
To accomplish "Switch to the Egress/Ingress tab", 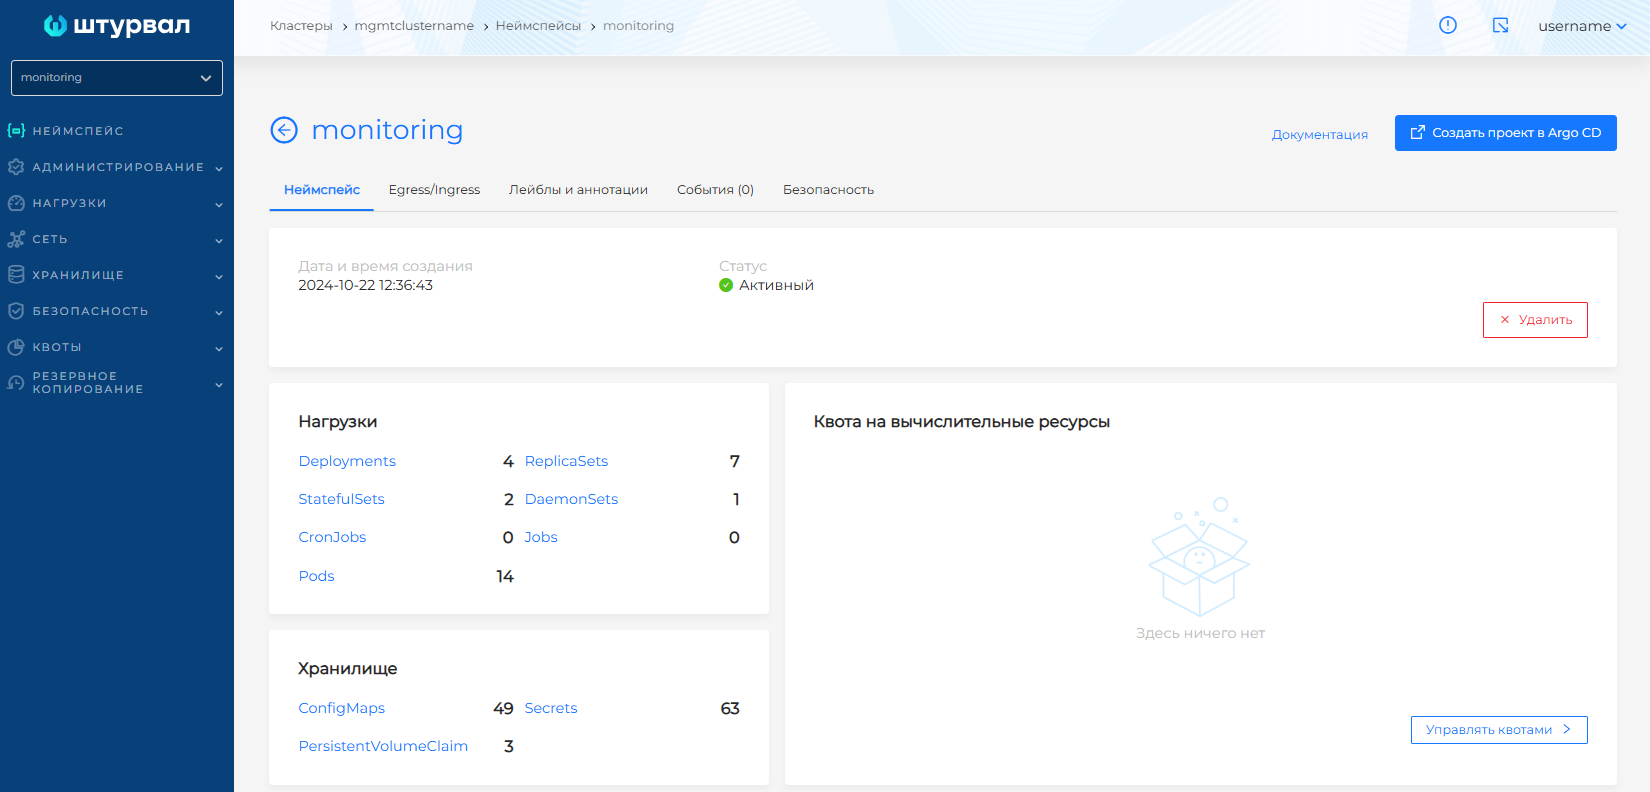I will point(434,190).
